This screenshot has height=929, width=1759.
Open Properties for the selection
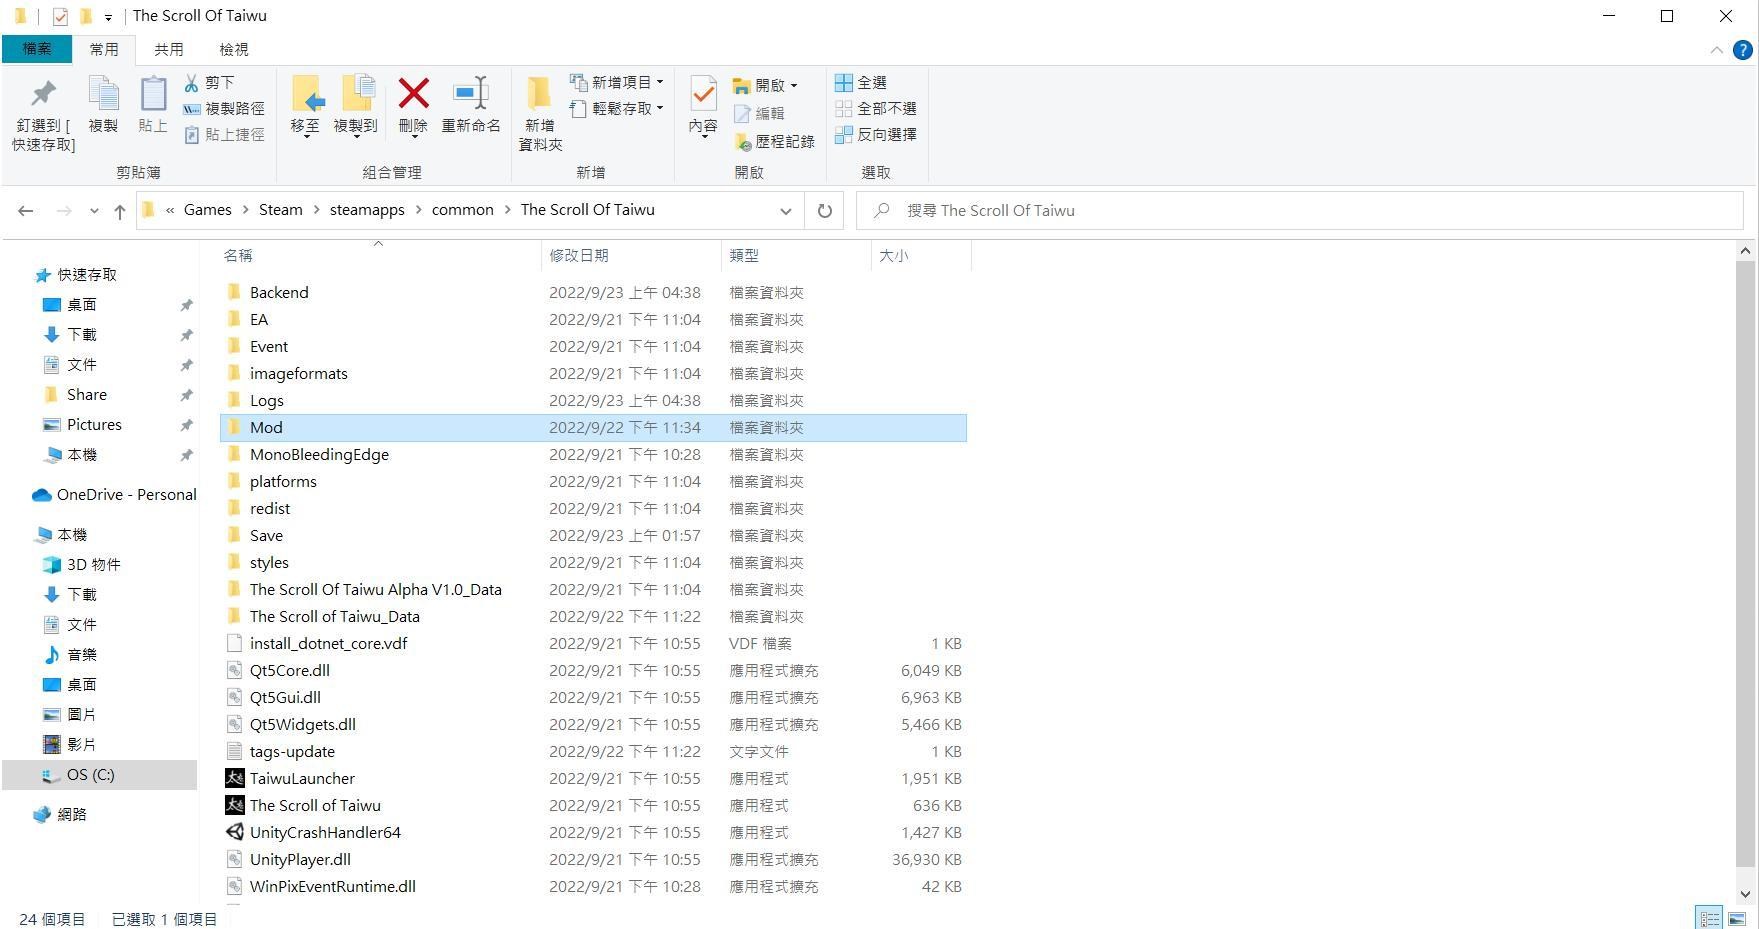point(703,105)
